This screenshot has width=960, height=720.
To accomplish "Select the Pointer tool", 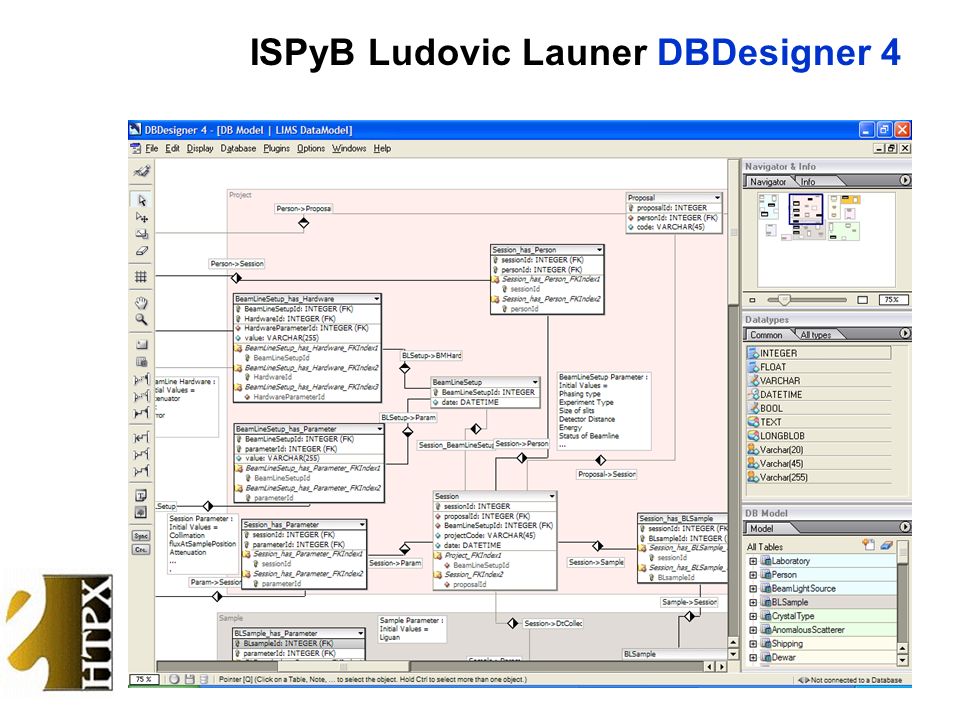I will [141, 200].
